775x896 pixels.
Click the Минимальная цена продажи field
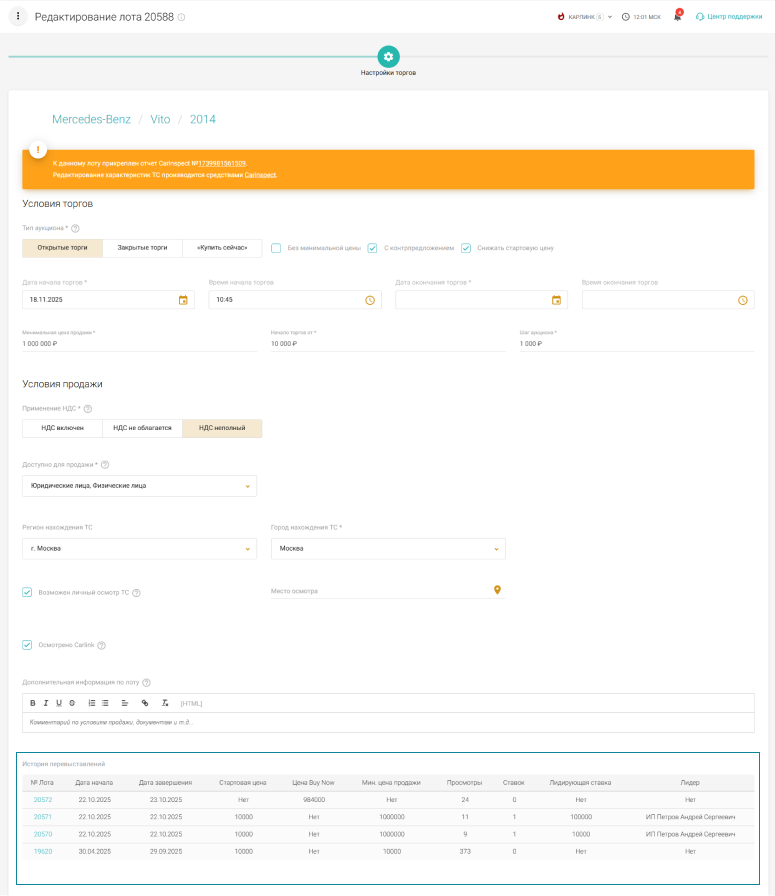[x=139, y=343]
